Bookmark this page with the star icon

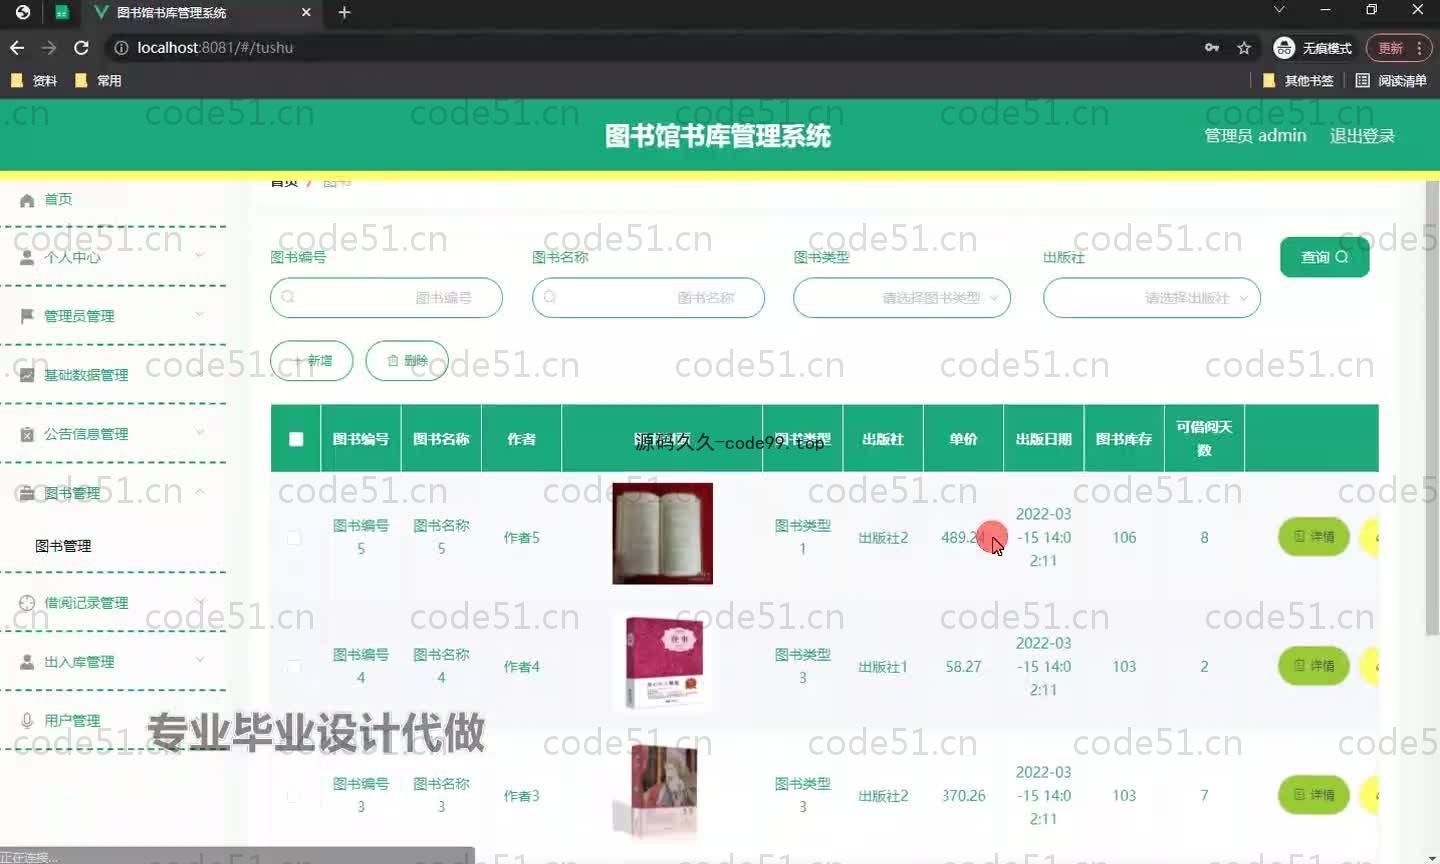1244,47
